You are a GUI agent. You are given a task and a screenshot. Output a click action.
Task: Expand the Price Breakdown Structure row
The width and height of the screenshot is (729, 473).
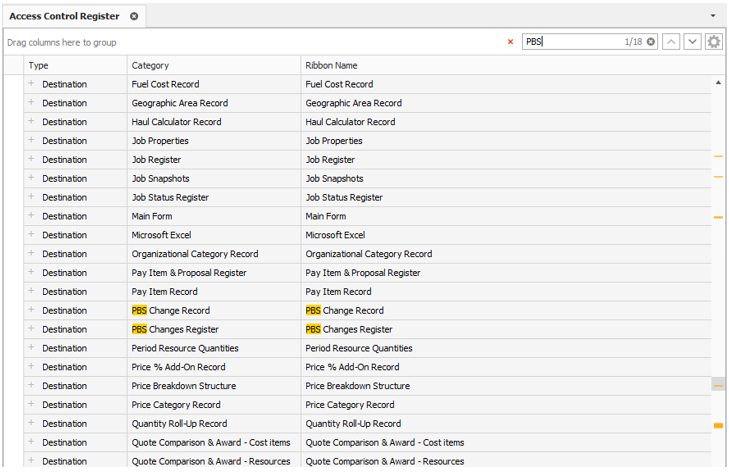click(x=31, y=386)
